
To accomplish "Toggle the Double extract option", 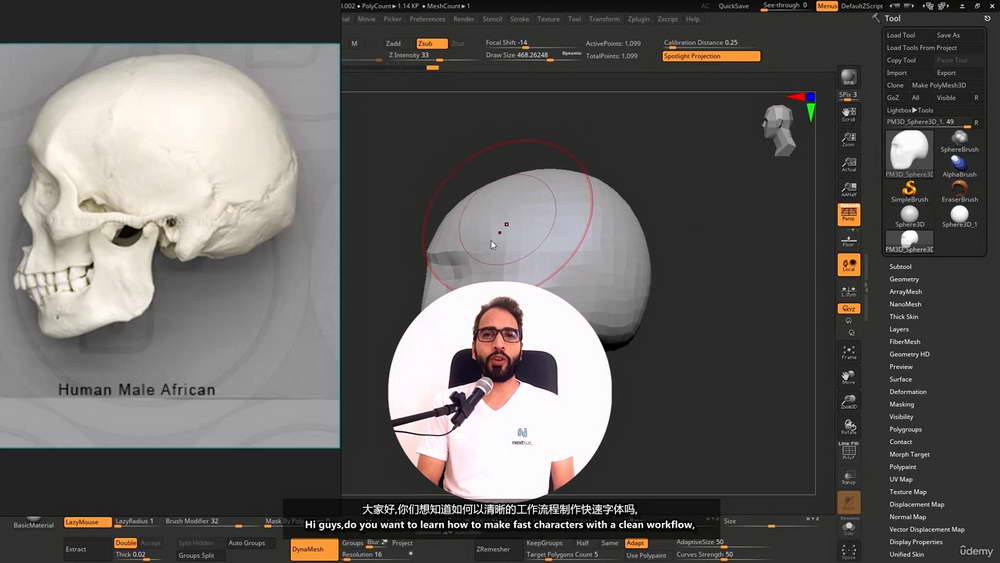I will tap(126, 543).
